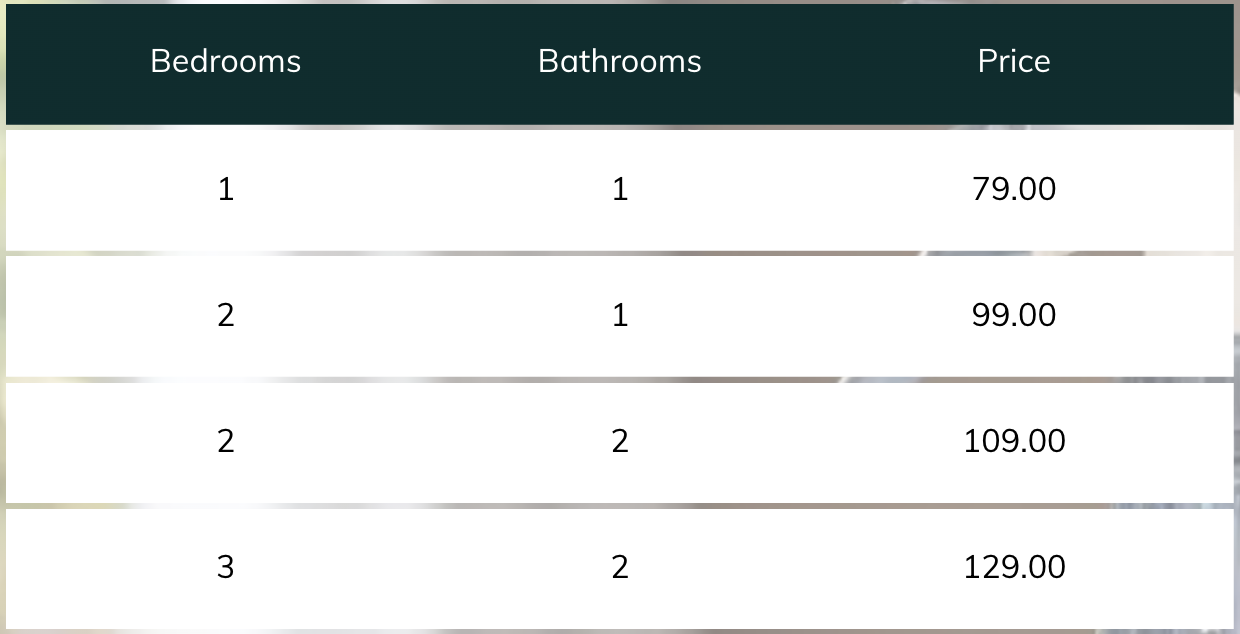This screenshot has width=1240, height=634.
Task: Select the 99.00 price cell
Action: (1014, 315)
